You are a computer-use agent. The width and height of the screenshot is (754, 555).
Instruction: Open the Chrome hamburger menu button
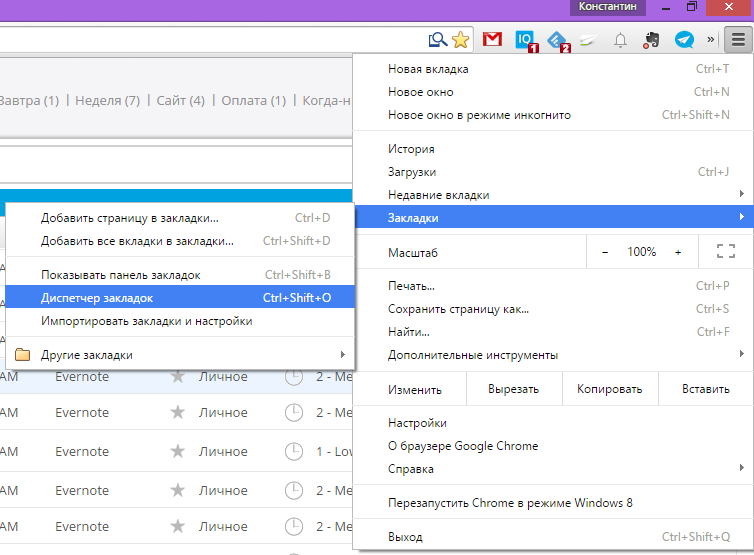point(738,39)
